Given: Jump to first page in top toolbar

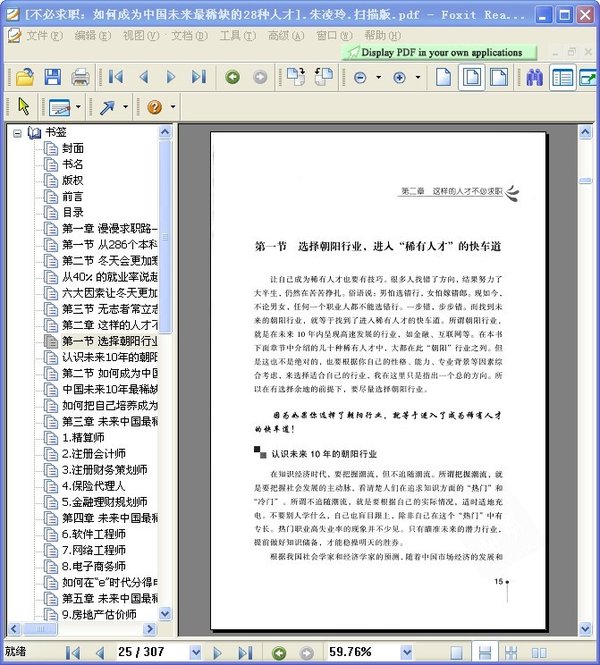Looking at the screenshot, I should pos(116,77).
